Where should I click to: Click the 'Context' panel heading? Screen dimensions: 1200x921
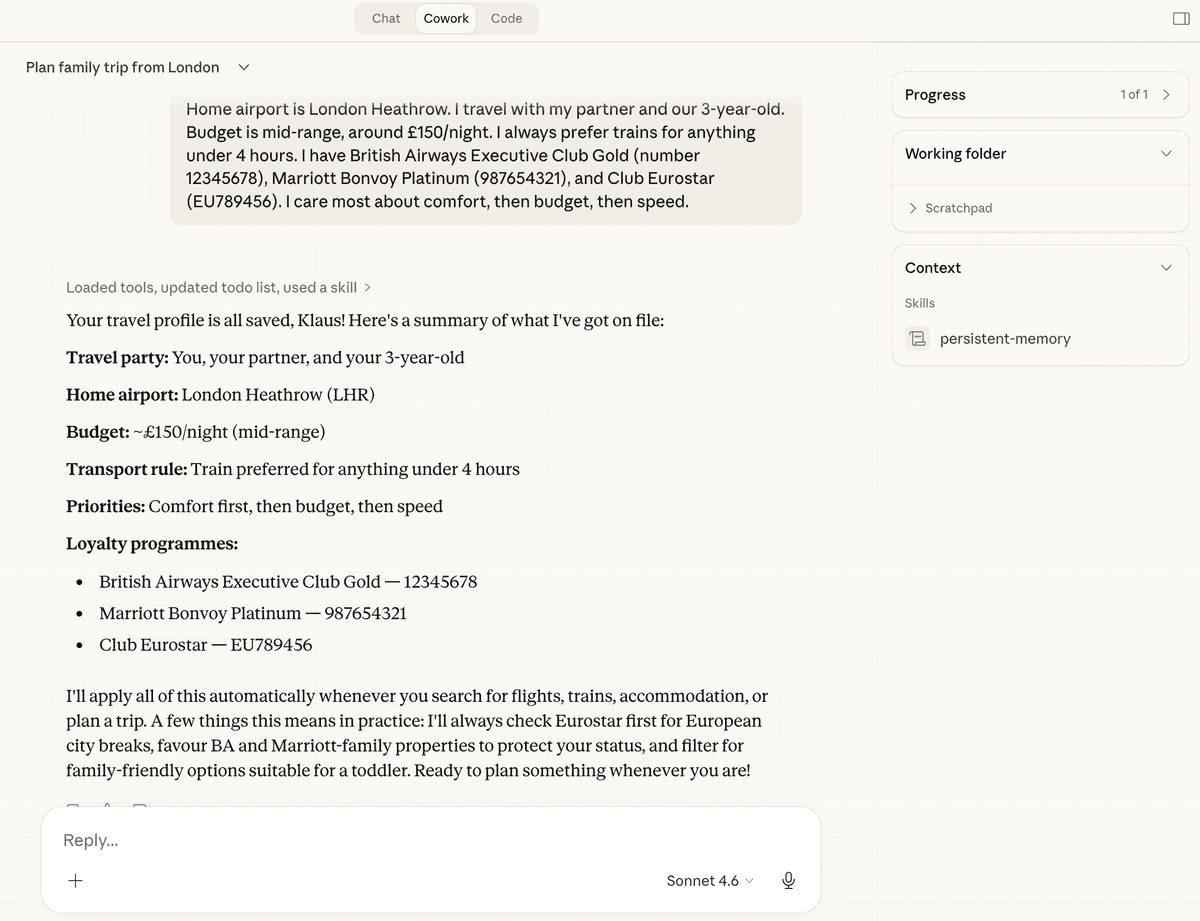(x=933, y=267)
